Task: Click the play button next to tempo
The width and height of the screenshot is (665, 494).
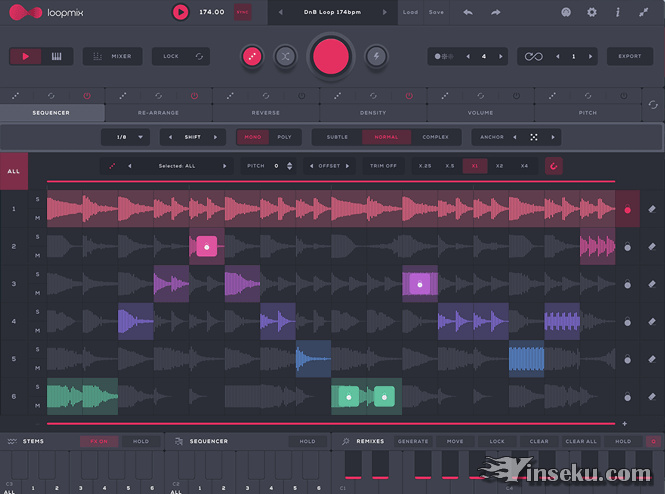Action: 180,12
